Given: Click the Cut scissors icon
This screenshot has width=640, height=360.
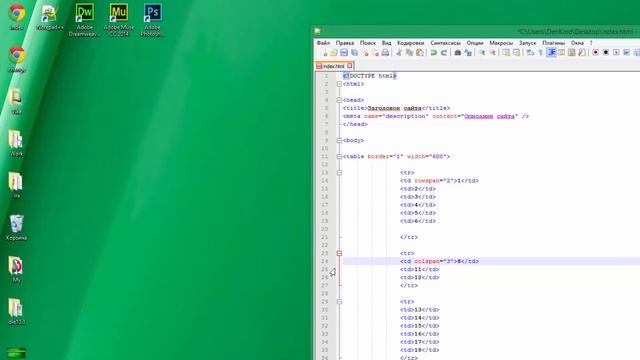Looking at the screenshot, I should click(399, 53).
